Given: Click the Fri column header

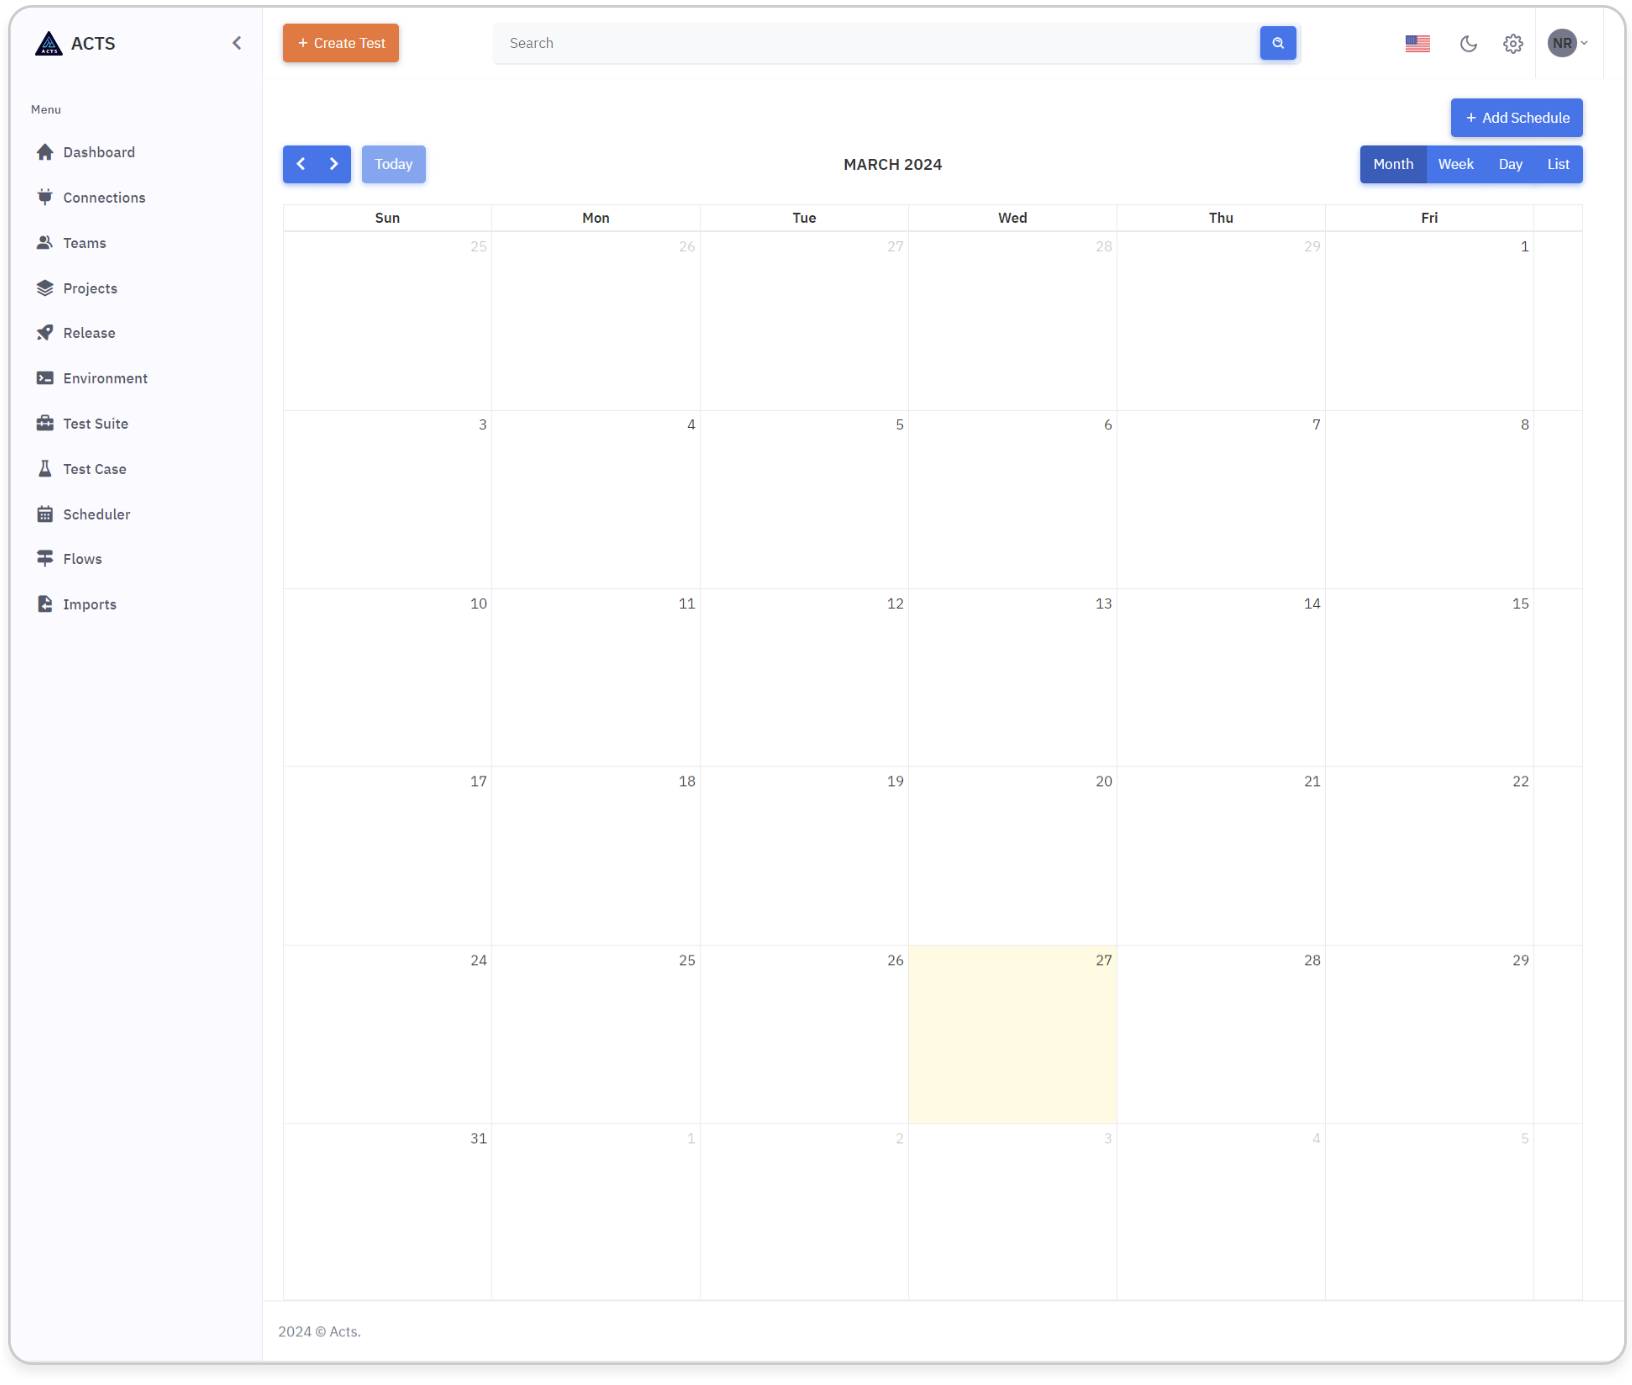Looking at the screenshot, I should pos(1430,218).
